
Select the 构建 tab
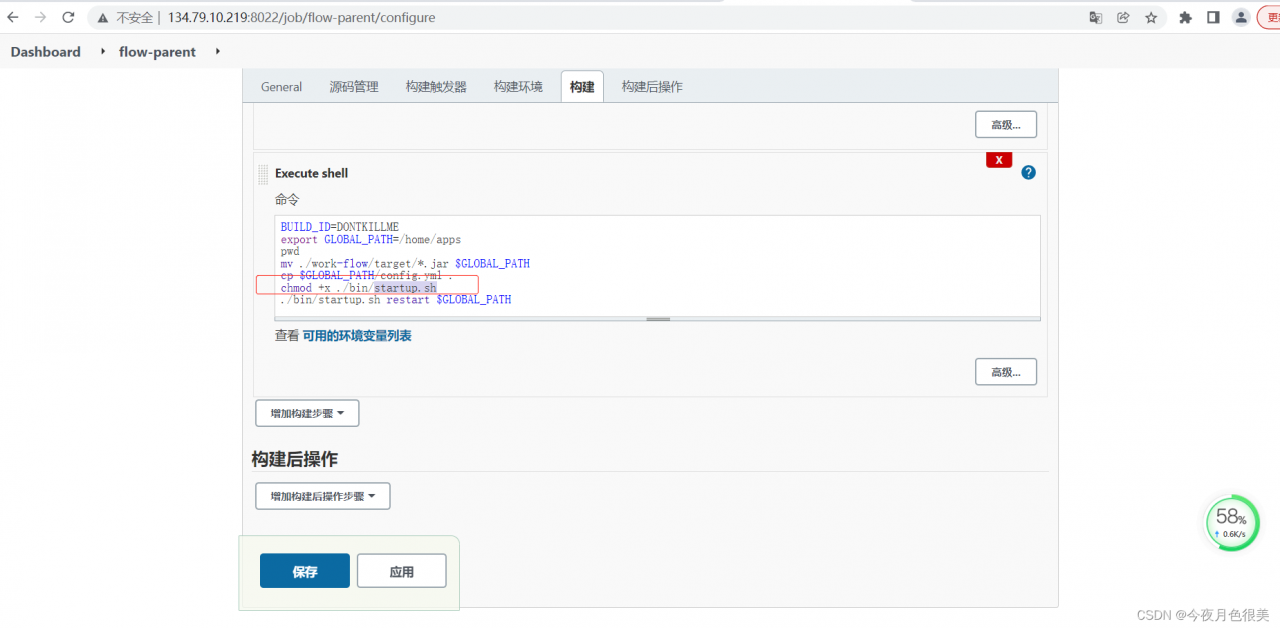pos(582,87)
